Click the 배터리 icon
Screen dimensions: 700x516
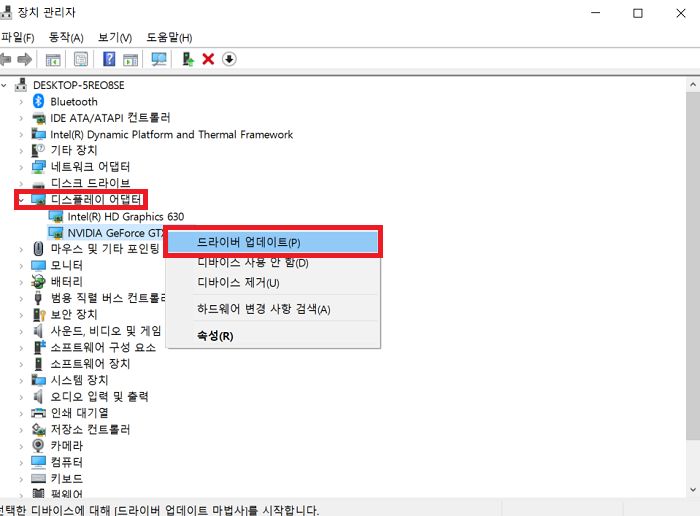tap(38, 282)
